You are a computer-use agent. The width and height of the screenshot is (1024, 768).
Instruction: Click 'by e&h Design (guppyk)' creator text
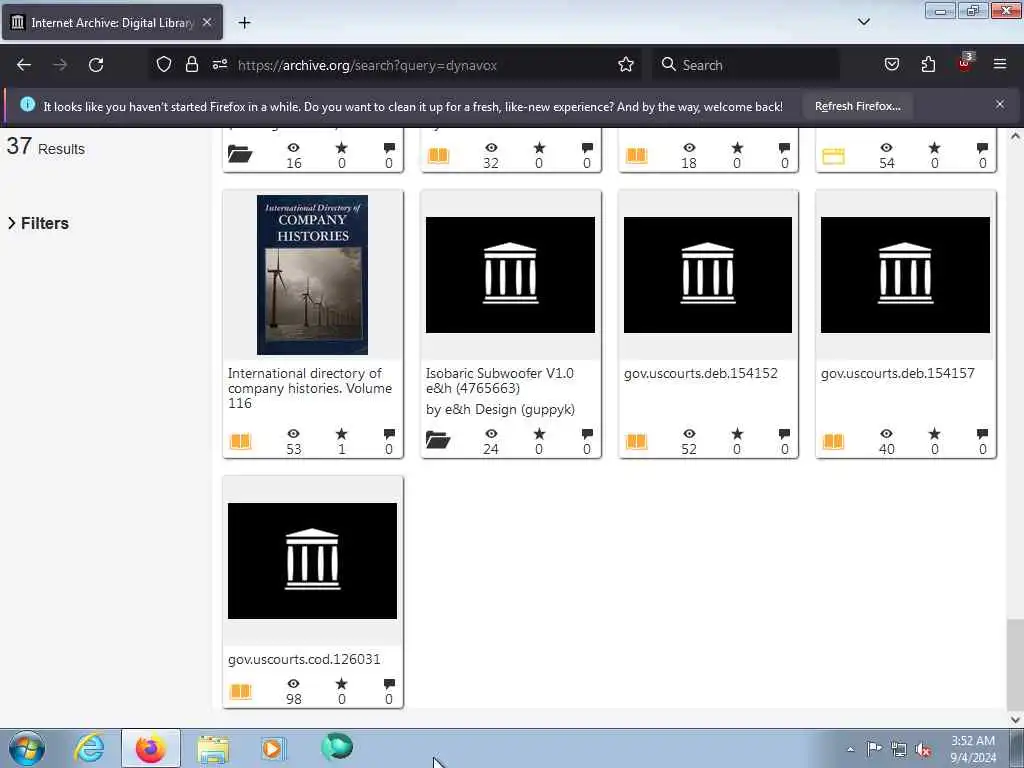pyautogui.click(x=500, y=409)
